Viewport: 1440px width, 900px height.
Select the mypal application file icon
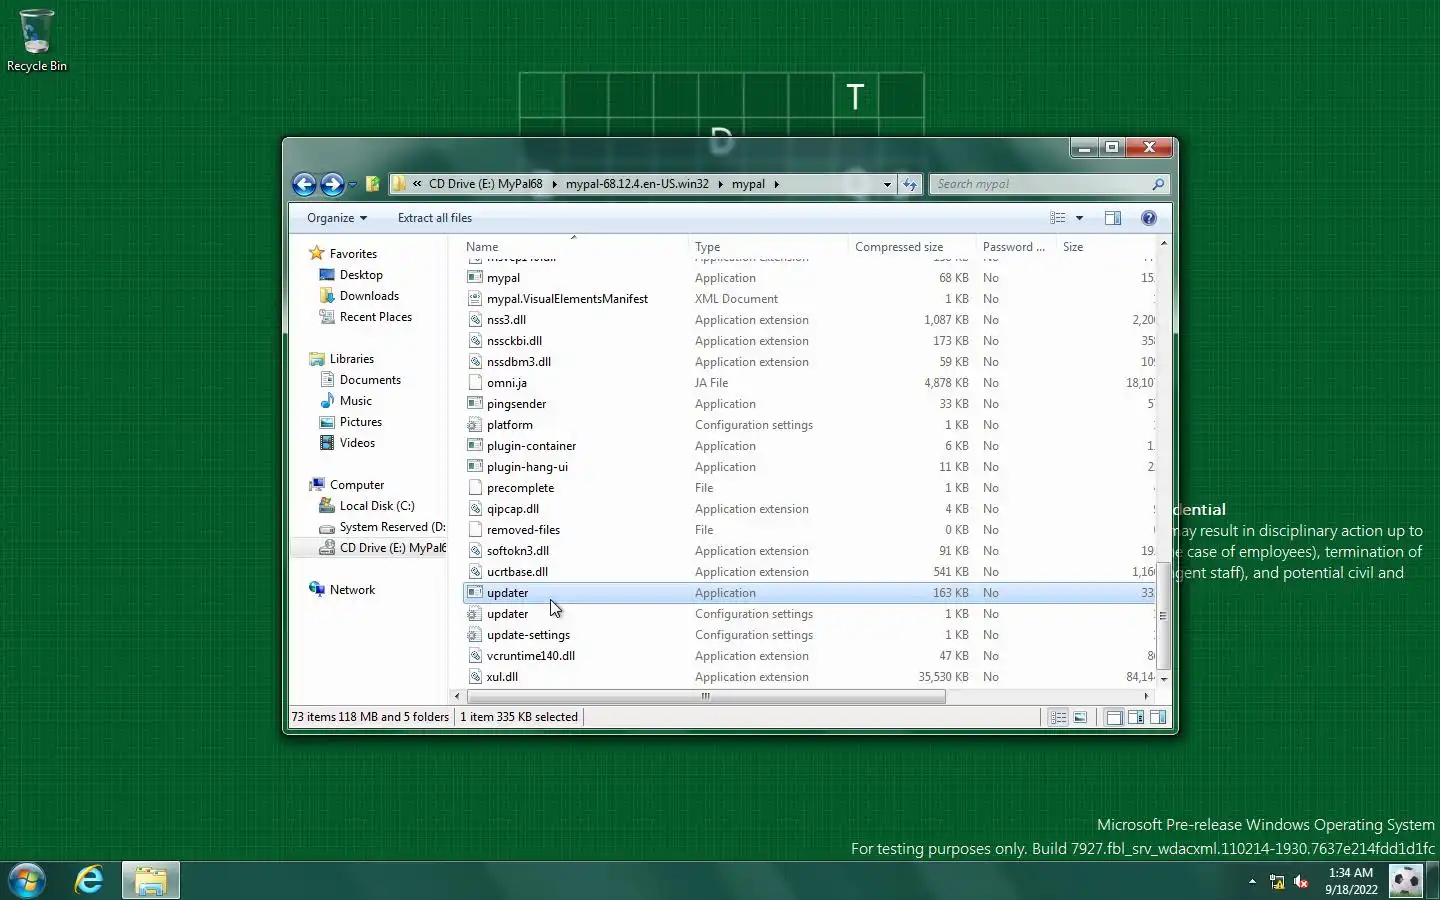tap(476, 278)
